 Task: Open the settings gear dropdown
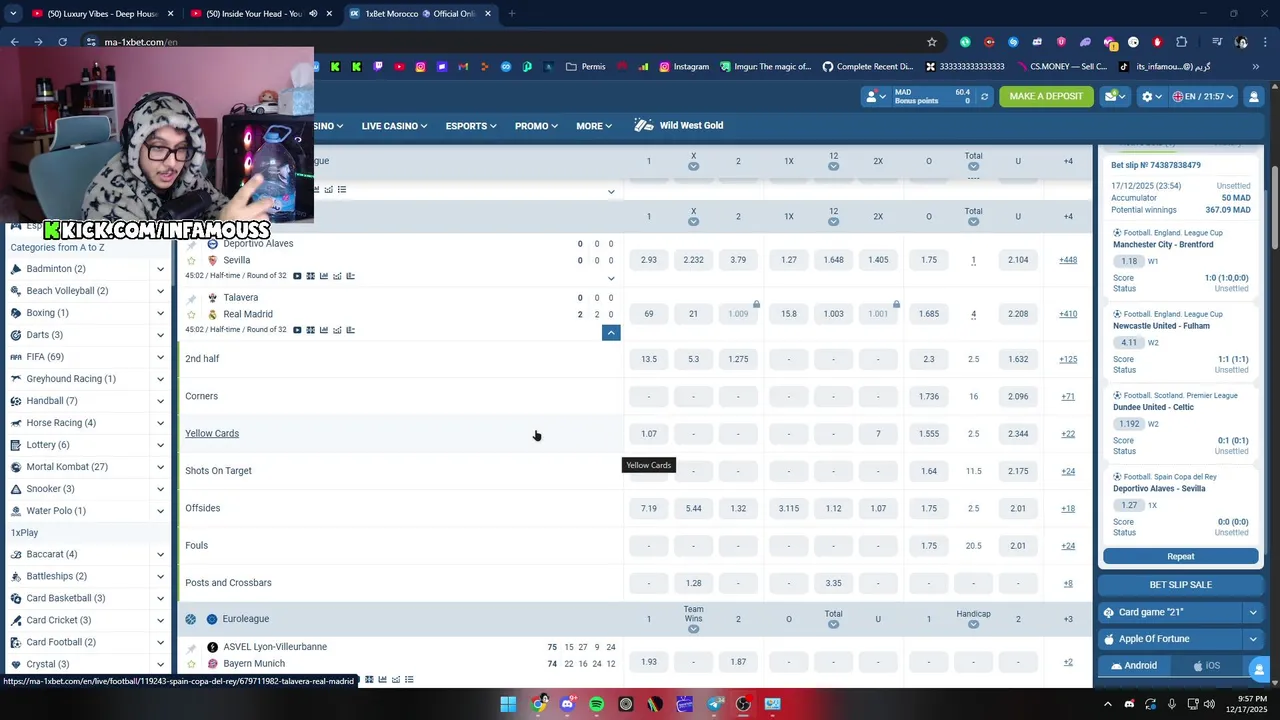(1152, 97)
